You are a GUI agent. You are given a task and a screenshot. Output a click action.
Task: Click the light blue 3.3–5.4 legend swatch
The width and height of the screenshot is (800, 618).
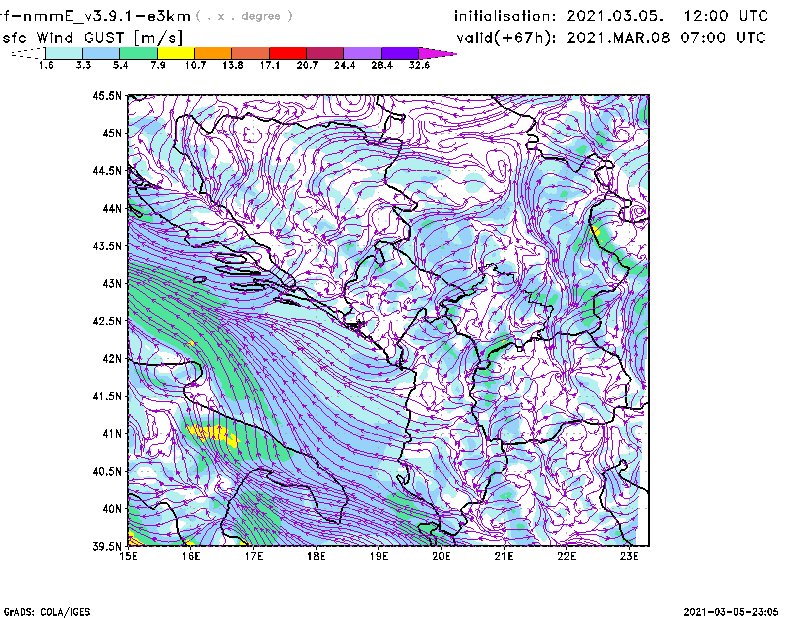(101, 53)
